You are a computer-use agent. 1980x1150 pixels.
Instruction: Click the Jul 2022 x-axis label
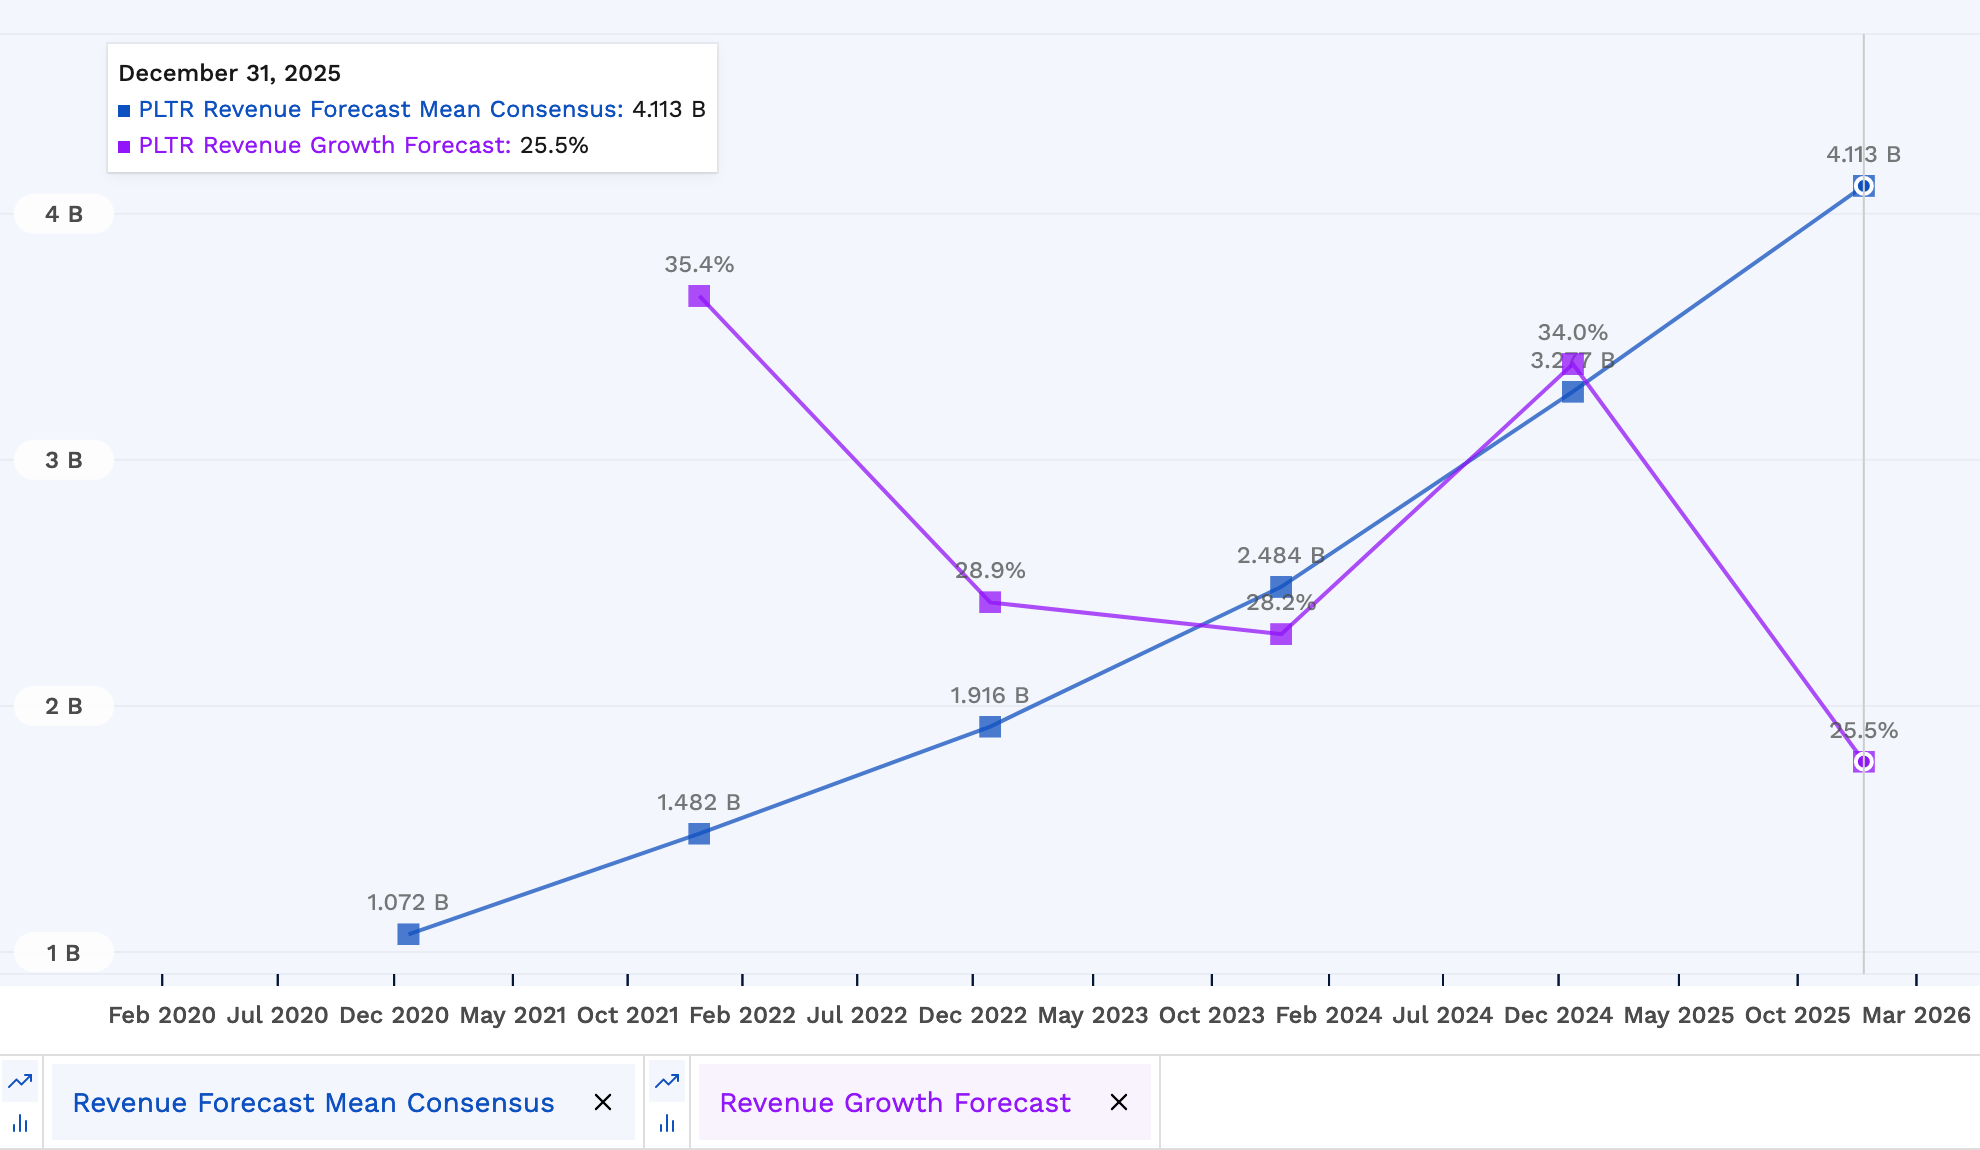click(x=857, y=1015)
